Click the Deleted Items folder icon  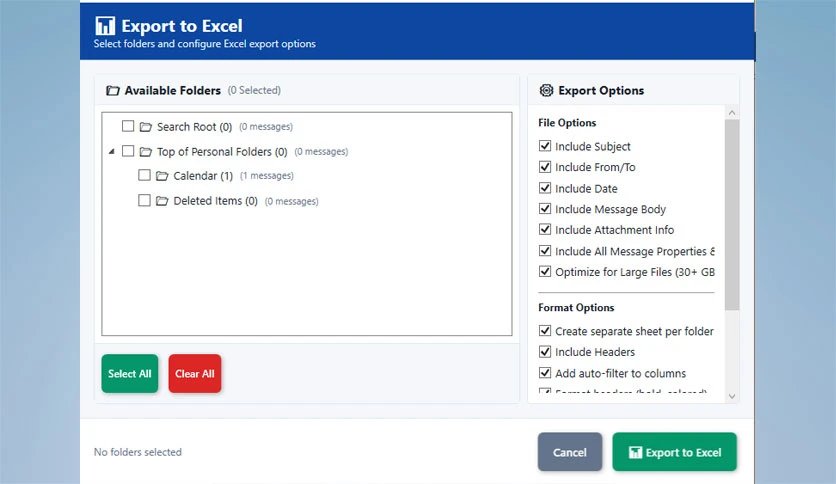coord(162,201)
